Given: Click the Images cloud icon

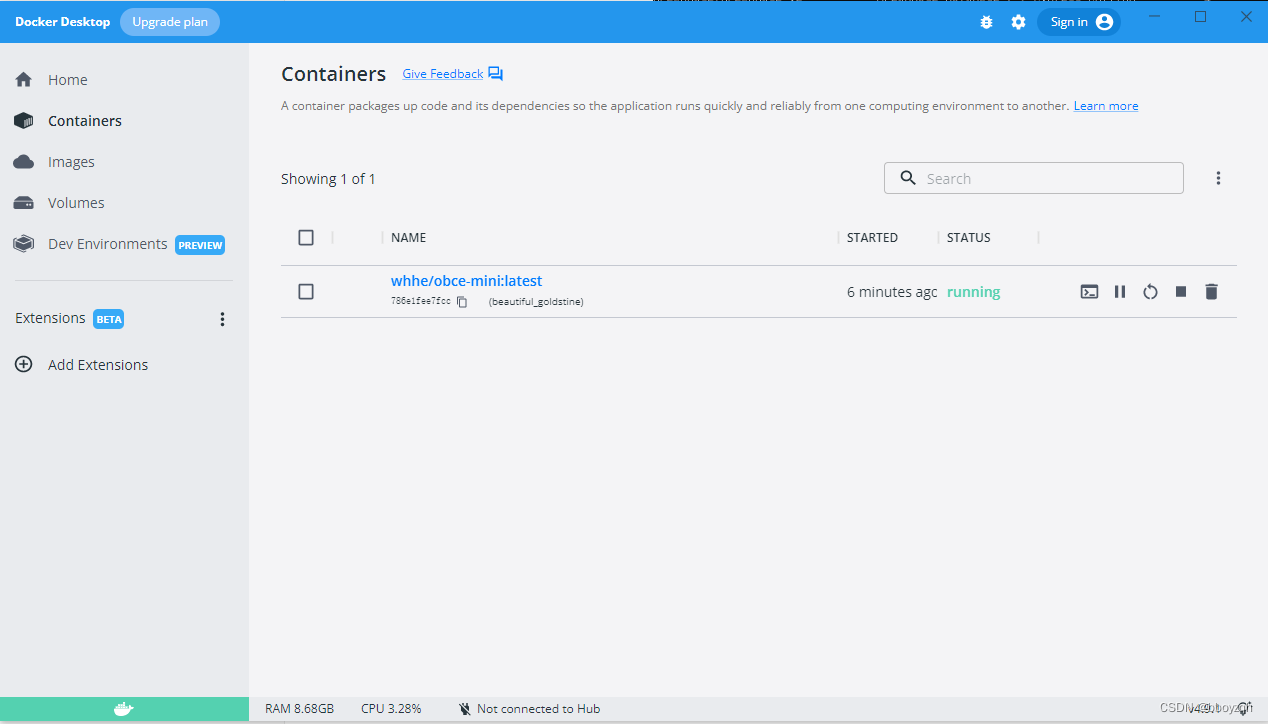Looking at the screenshot, I should [x=24, y=162].
